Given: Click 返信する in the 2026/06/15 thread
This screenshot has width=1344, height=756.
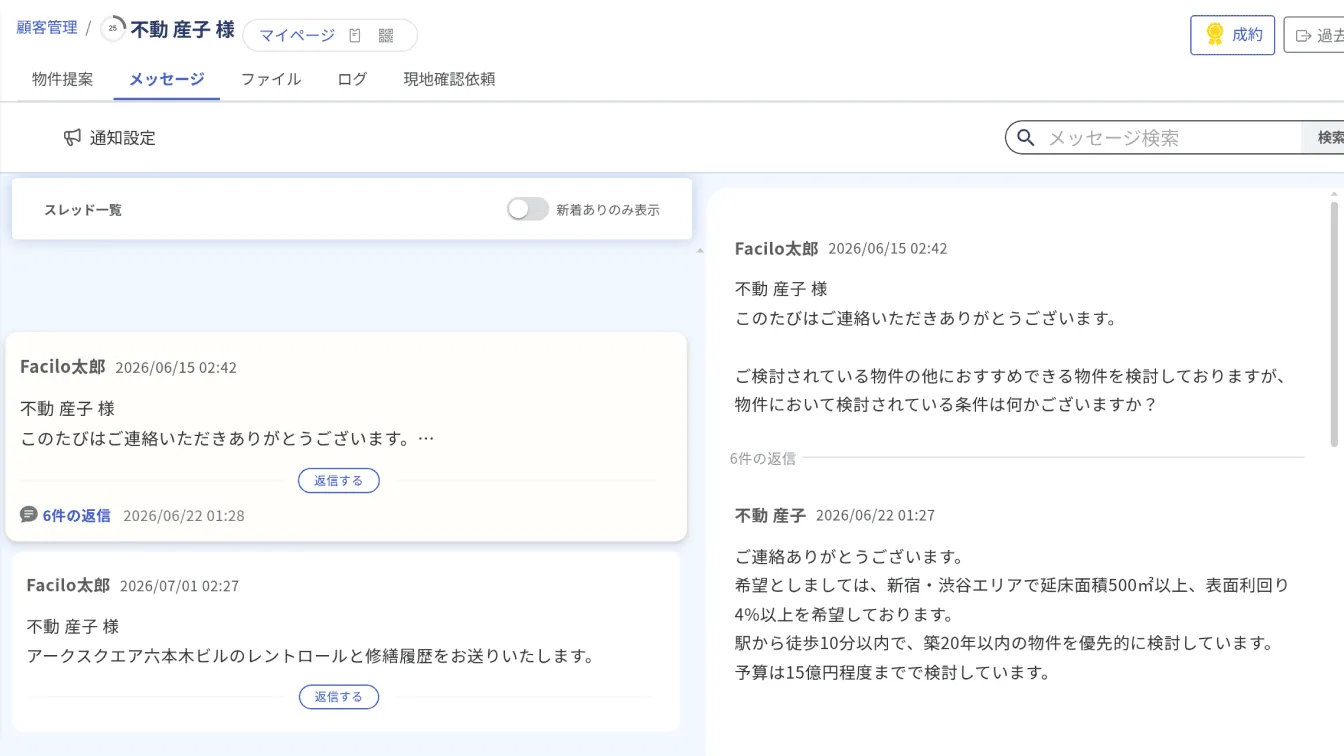Looking at the screenshot, I should pos(339,481).
